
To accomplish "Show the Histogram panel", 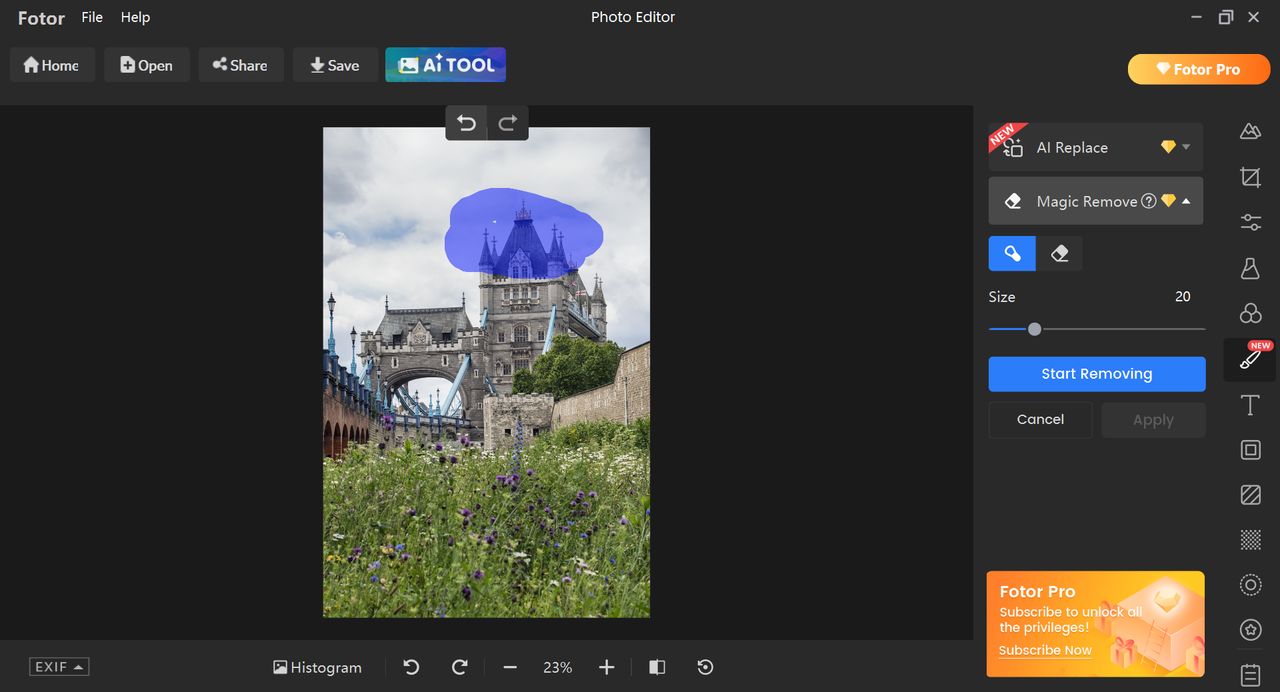I will pos(317,667).
